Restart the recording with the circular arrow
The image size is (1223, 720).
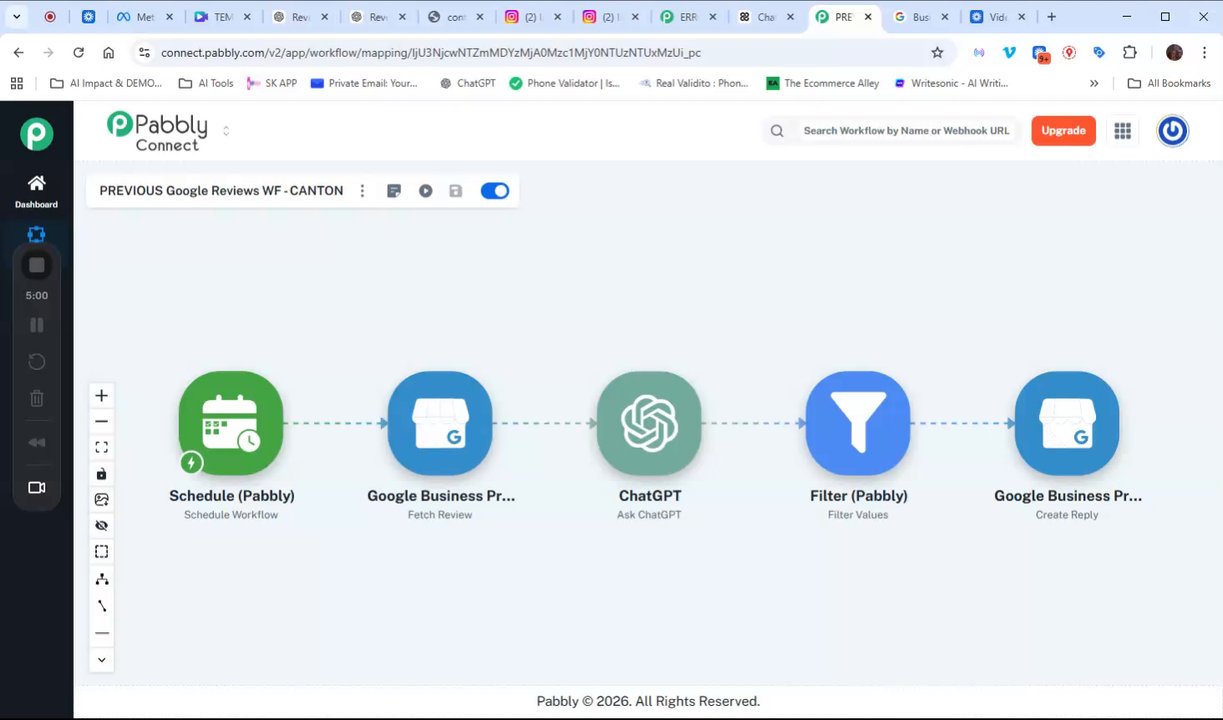(x=37, y=361)
